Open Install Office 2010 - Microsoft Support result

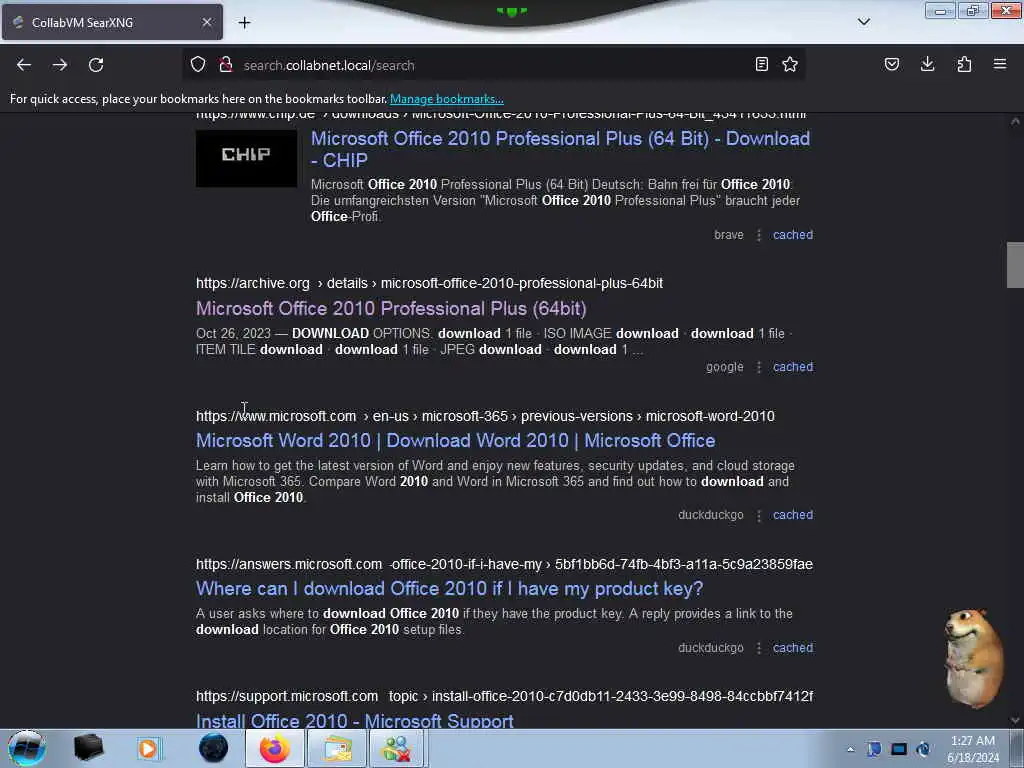point(355,720)
